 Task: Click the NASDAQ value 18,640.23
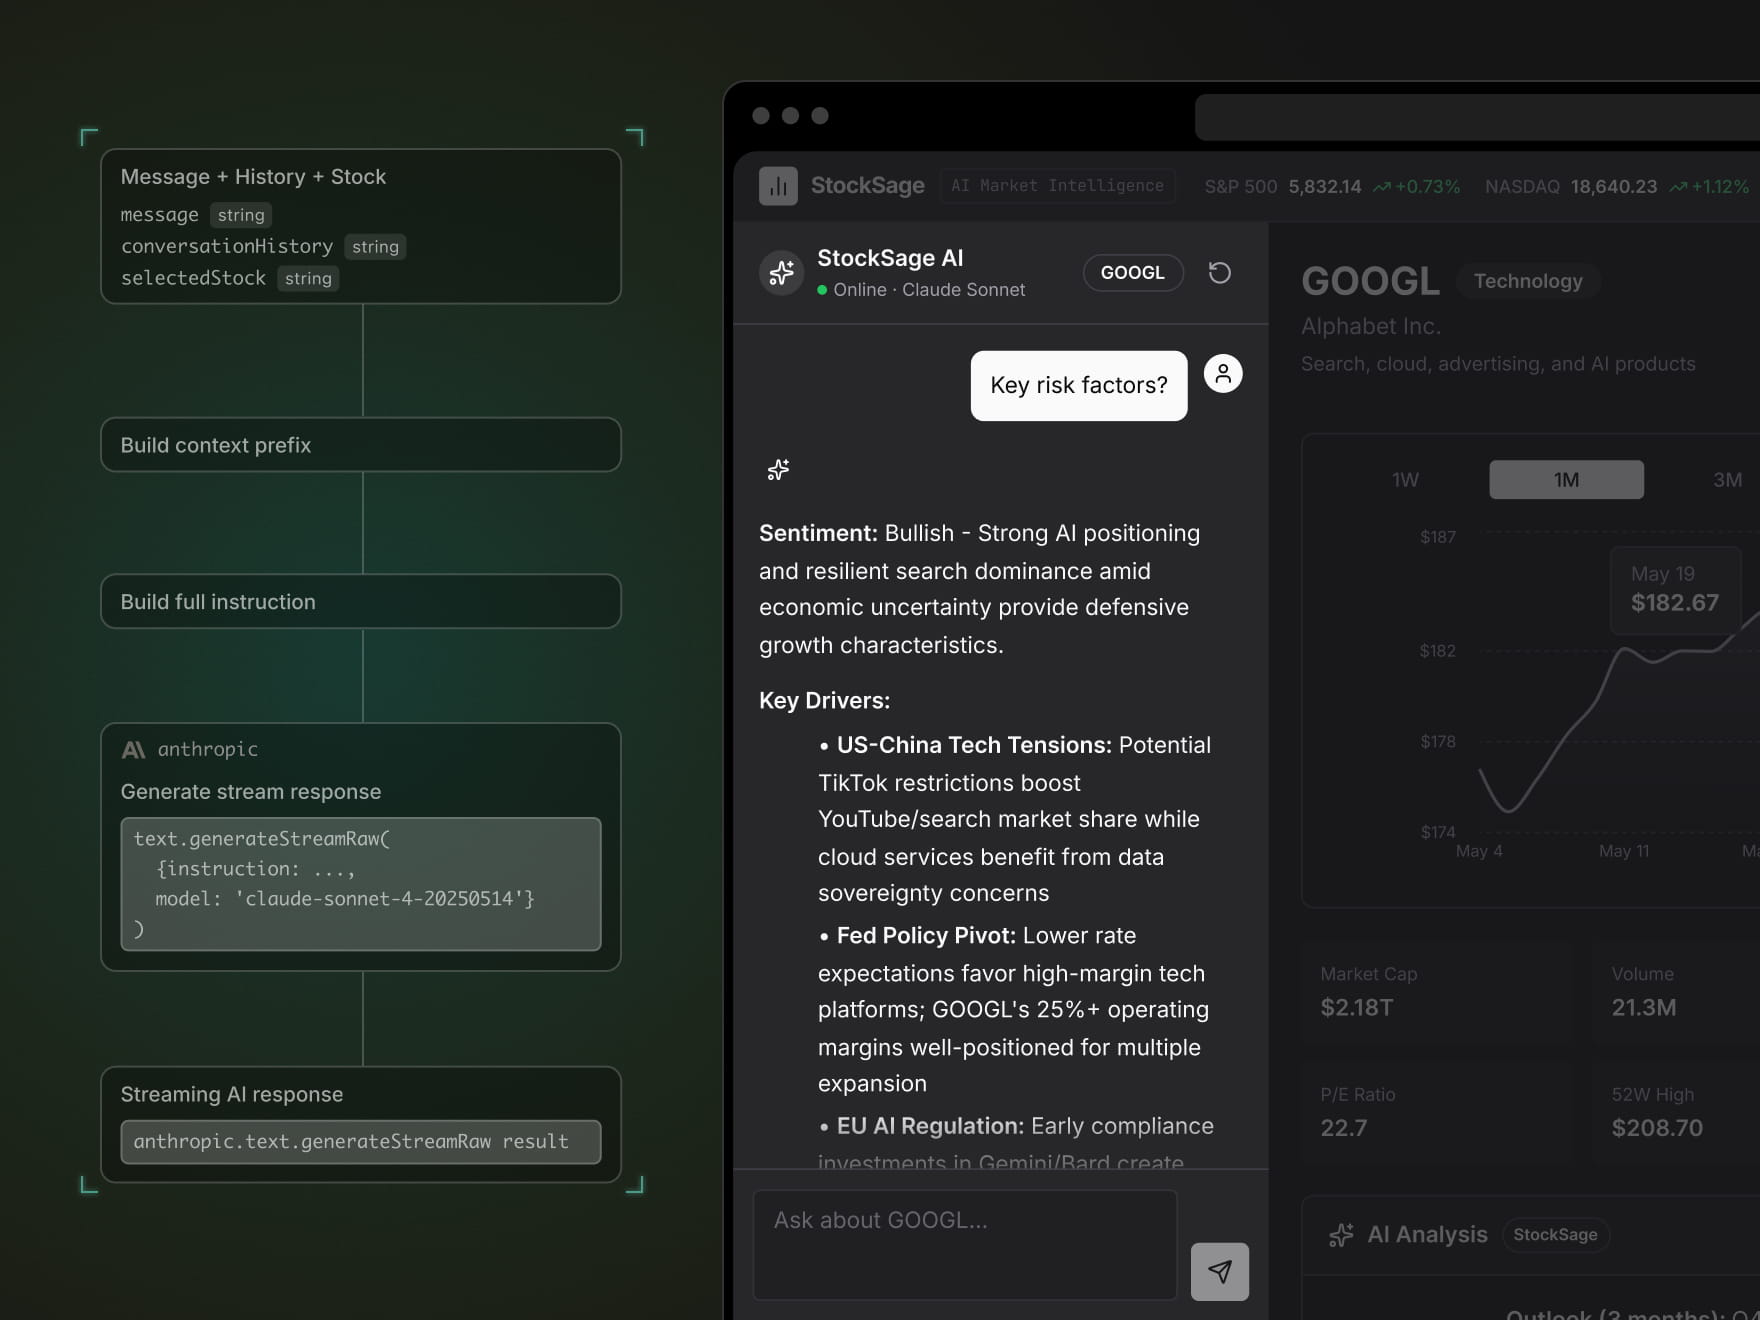tap(1614, 187)
